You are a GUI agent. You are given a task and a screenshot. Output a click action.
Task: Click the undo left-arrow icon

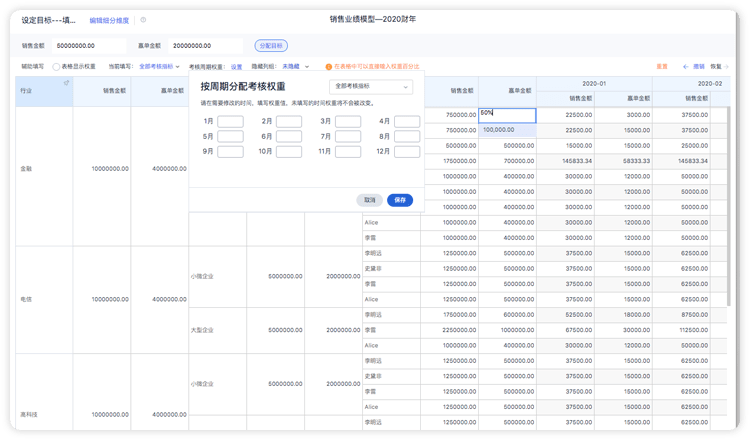(x=685, y=66)
